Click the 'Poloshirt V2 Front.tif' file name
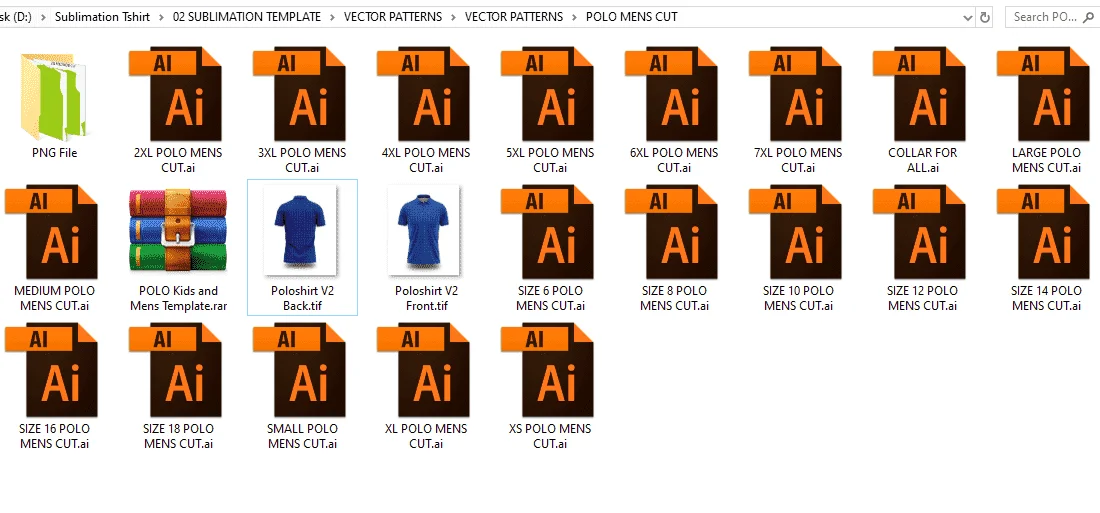The height and width of the screenshot is (513, 1100). tap(426, 298)
